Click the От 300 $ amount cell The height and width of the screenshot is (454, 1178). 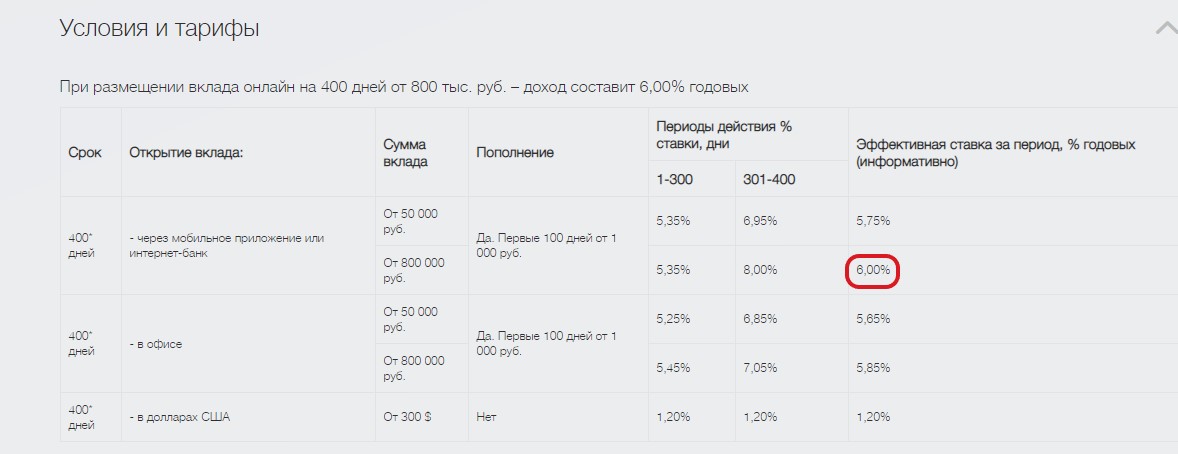click(x=407, y=416)
